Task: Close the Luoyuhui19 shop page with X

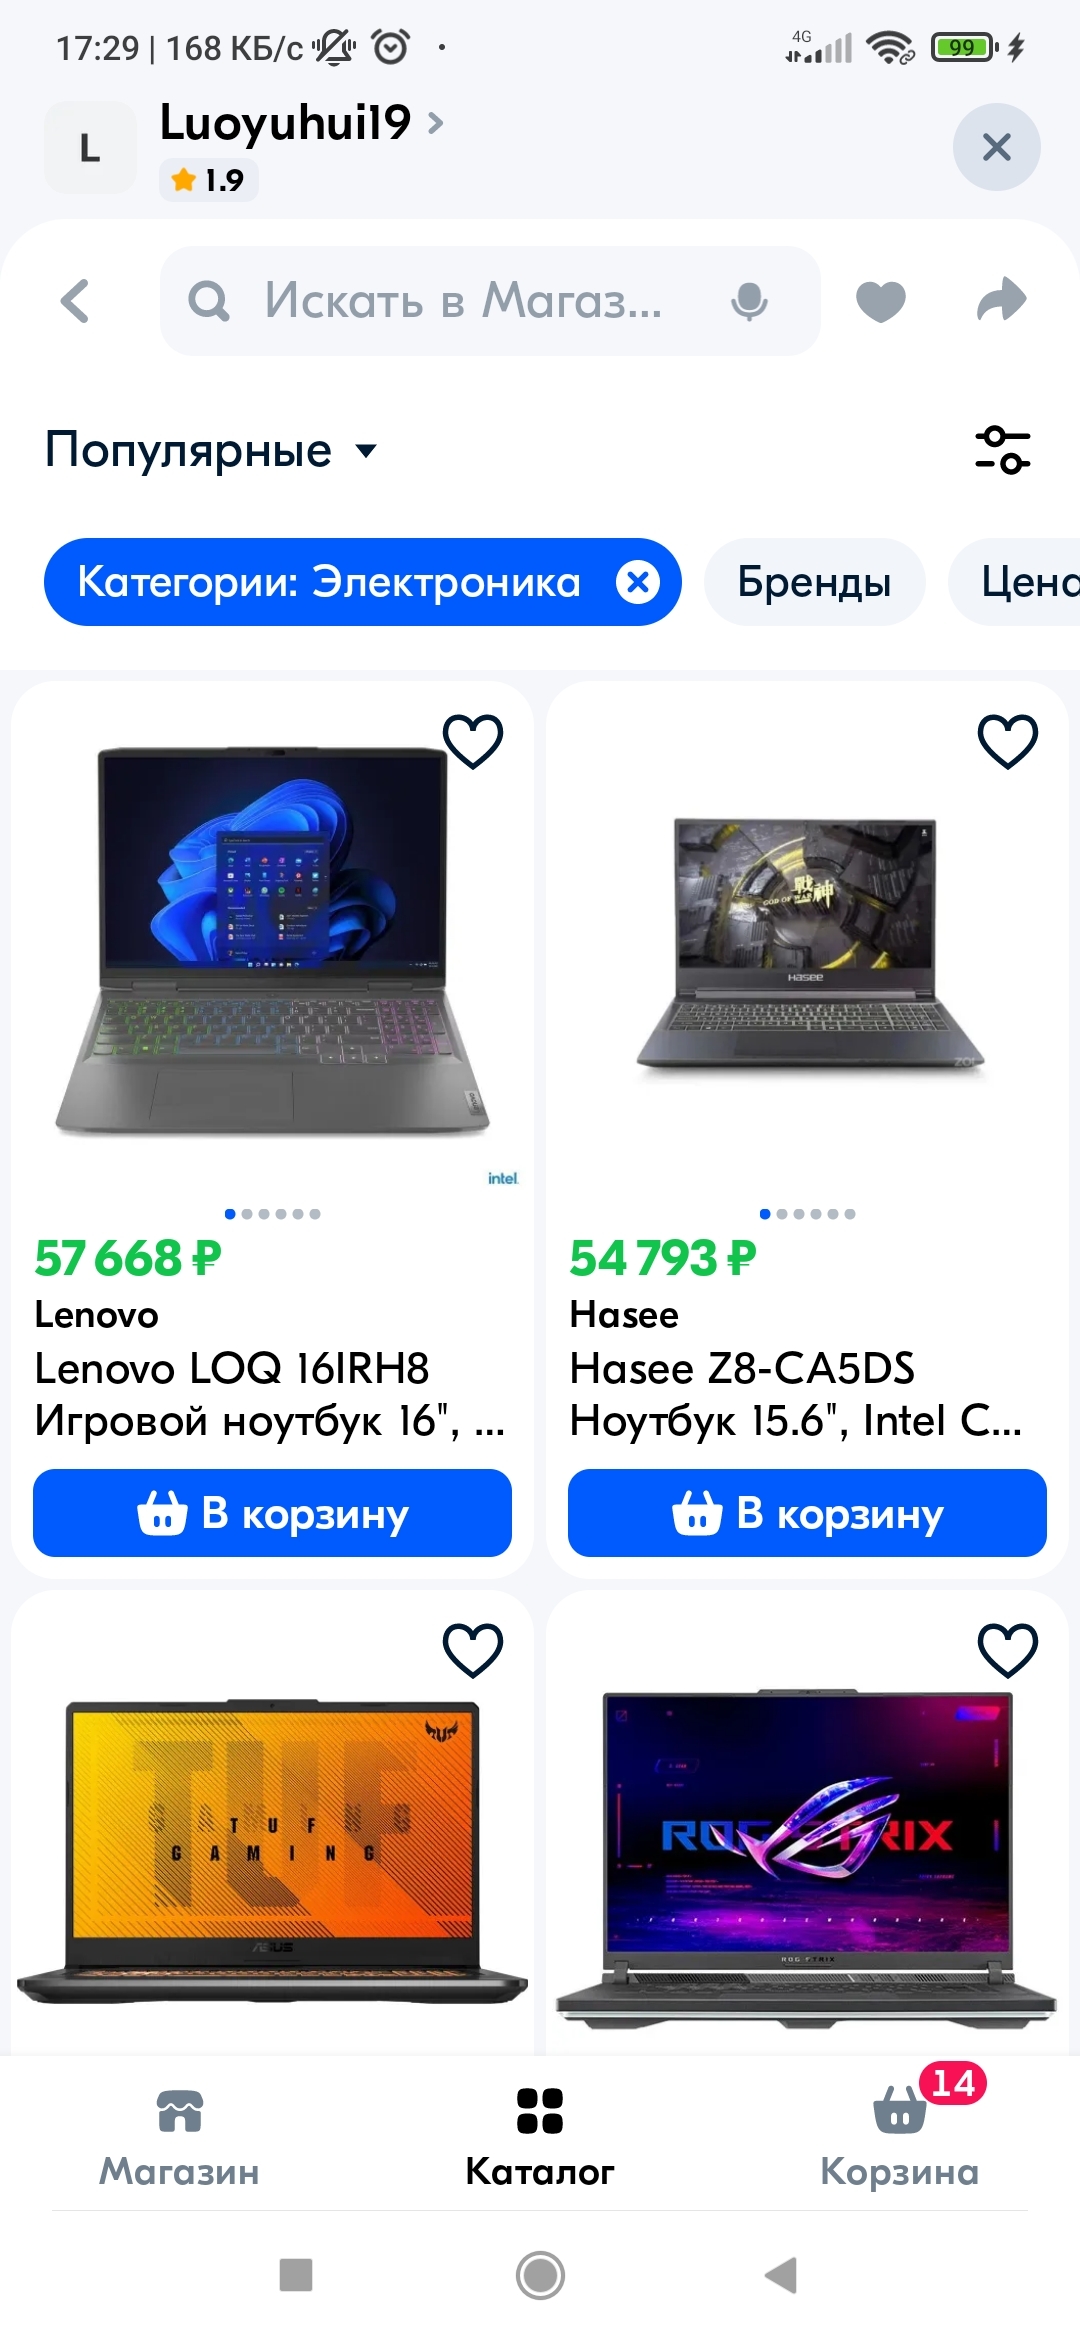Action: tap(997, 147)
